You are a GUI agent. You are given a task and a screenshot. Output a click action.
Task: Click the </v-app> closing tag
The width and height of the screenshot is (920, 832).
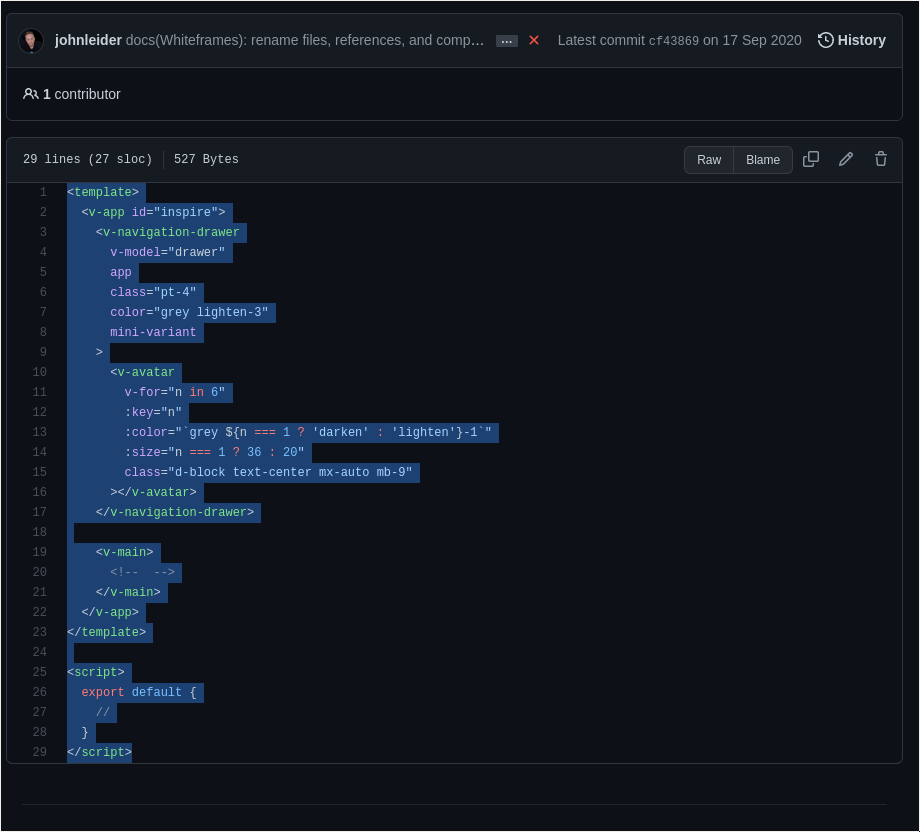tap(110, 611)
